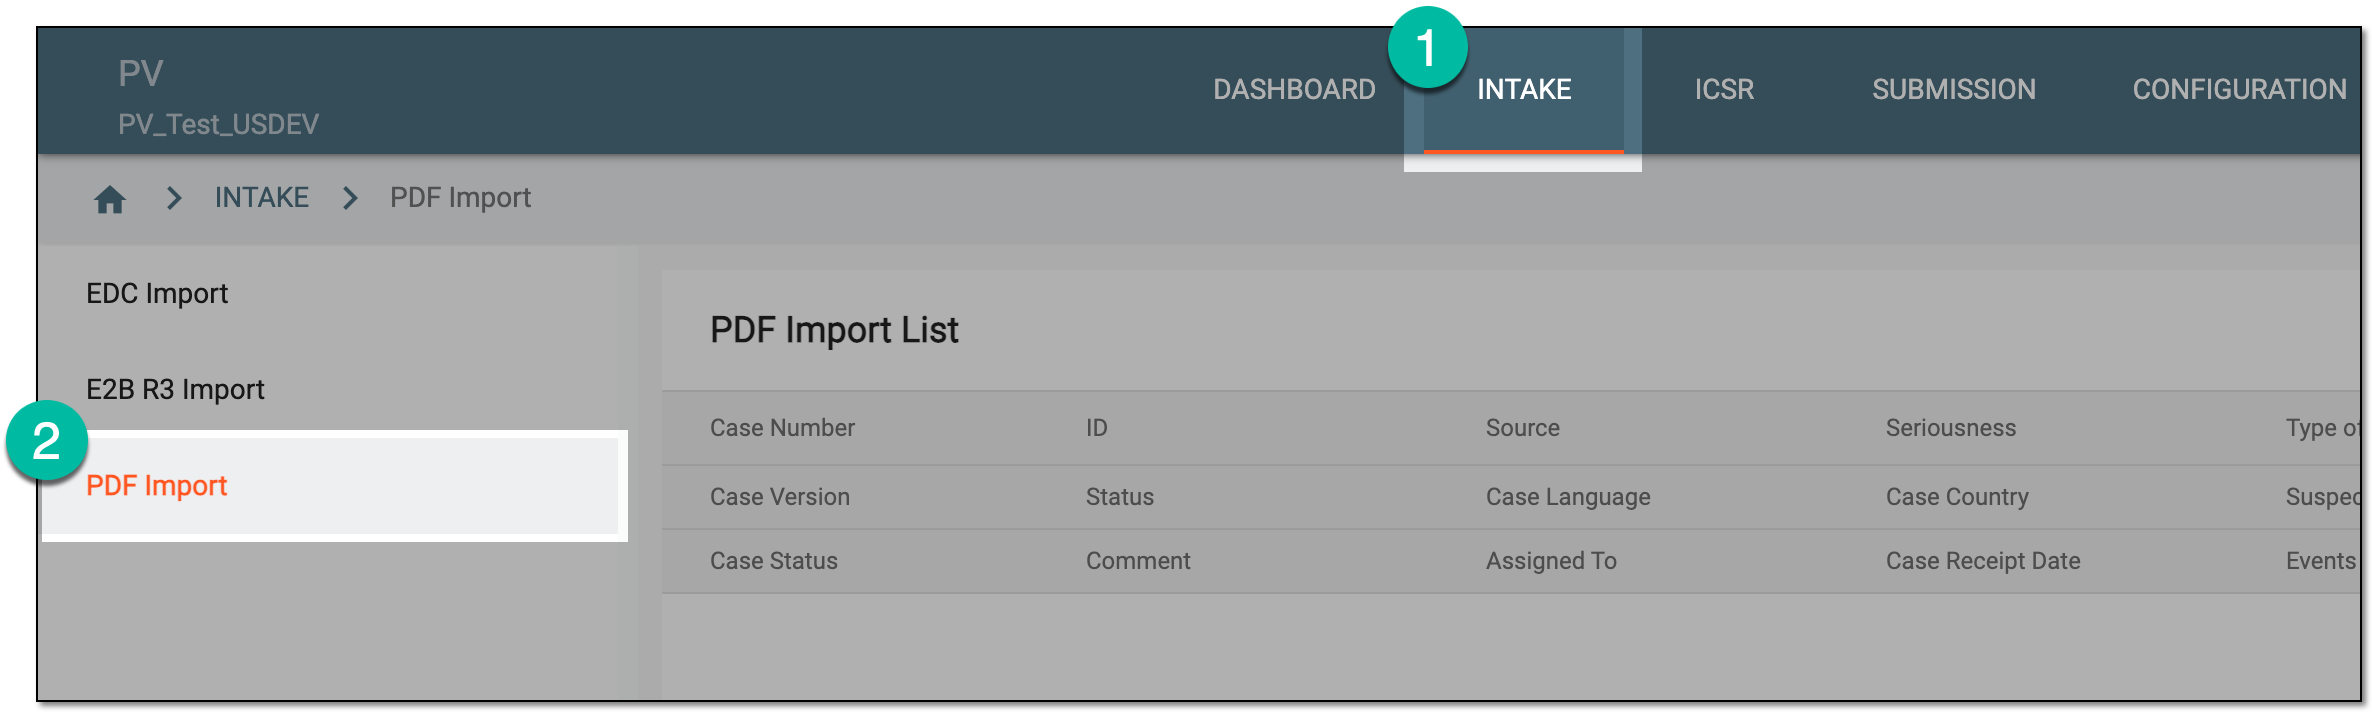This screenshot has width=2372, height=712.
Task: Click the PDF Import List heading
Action: [834, 330]
